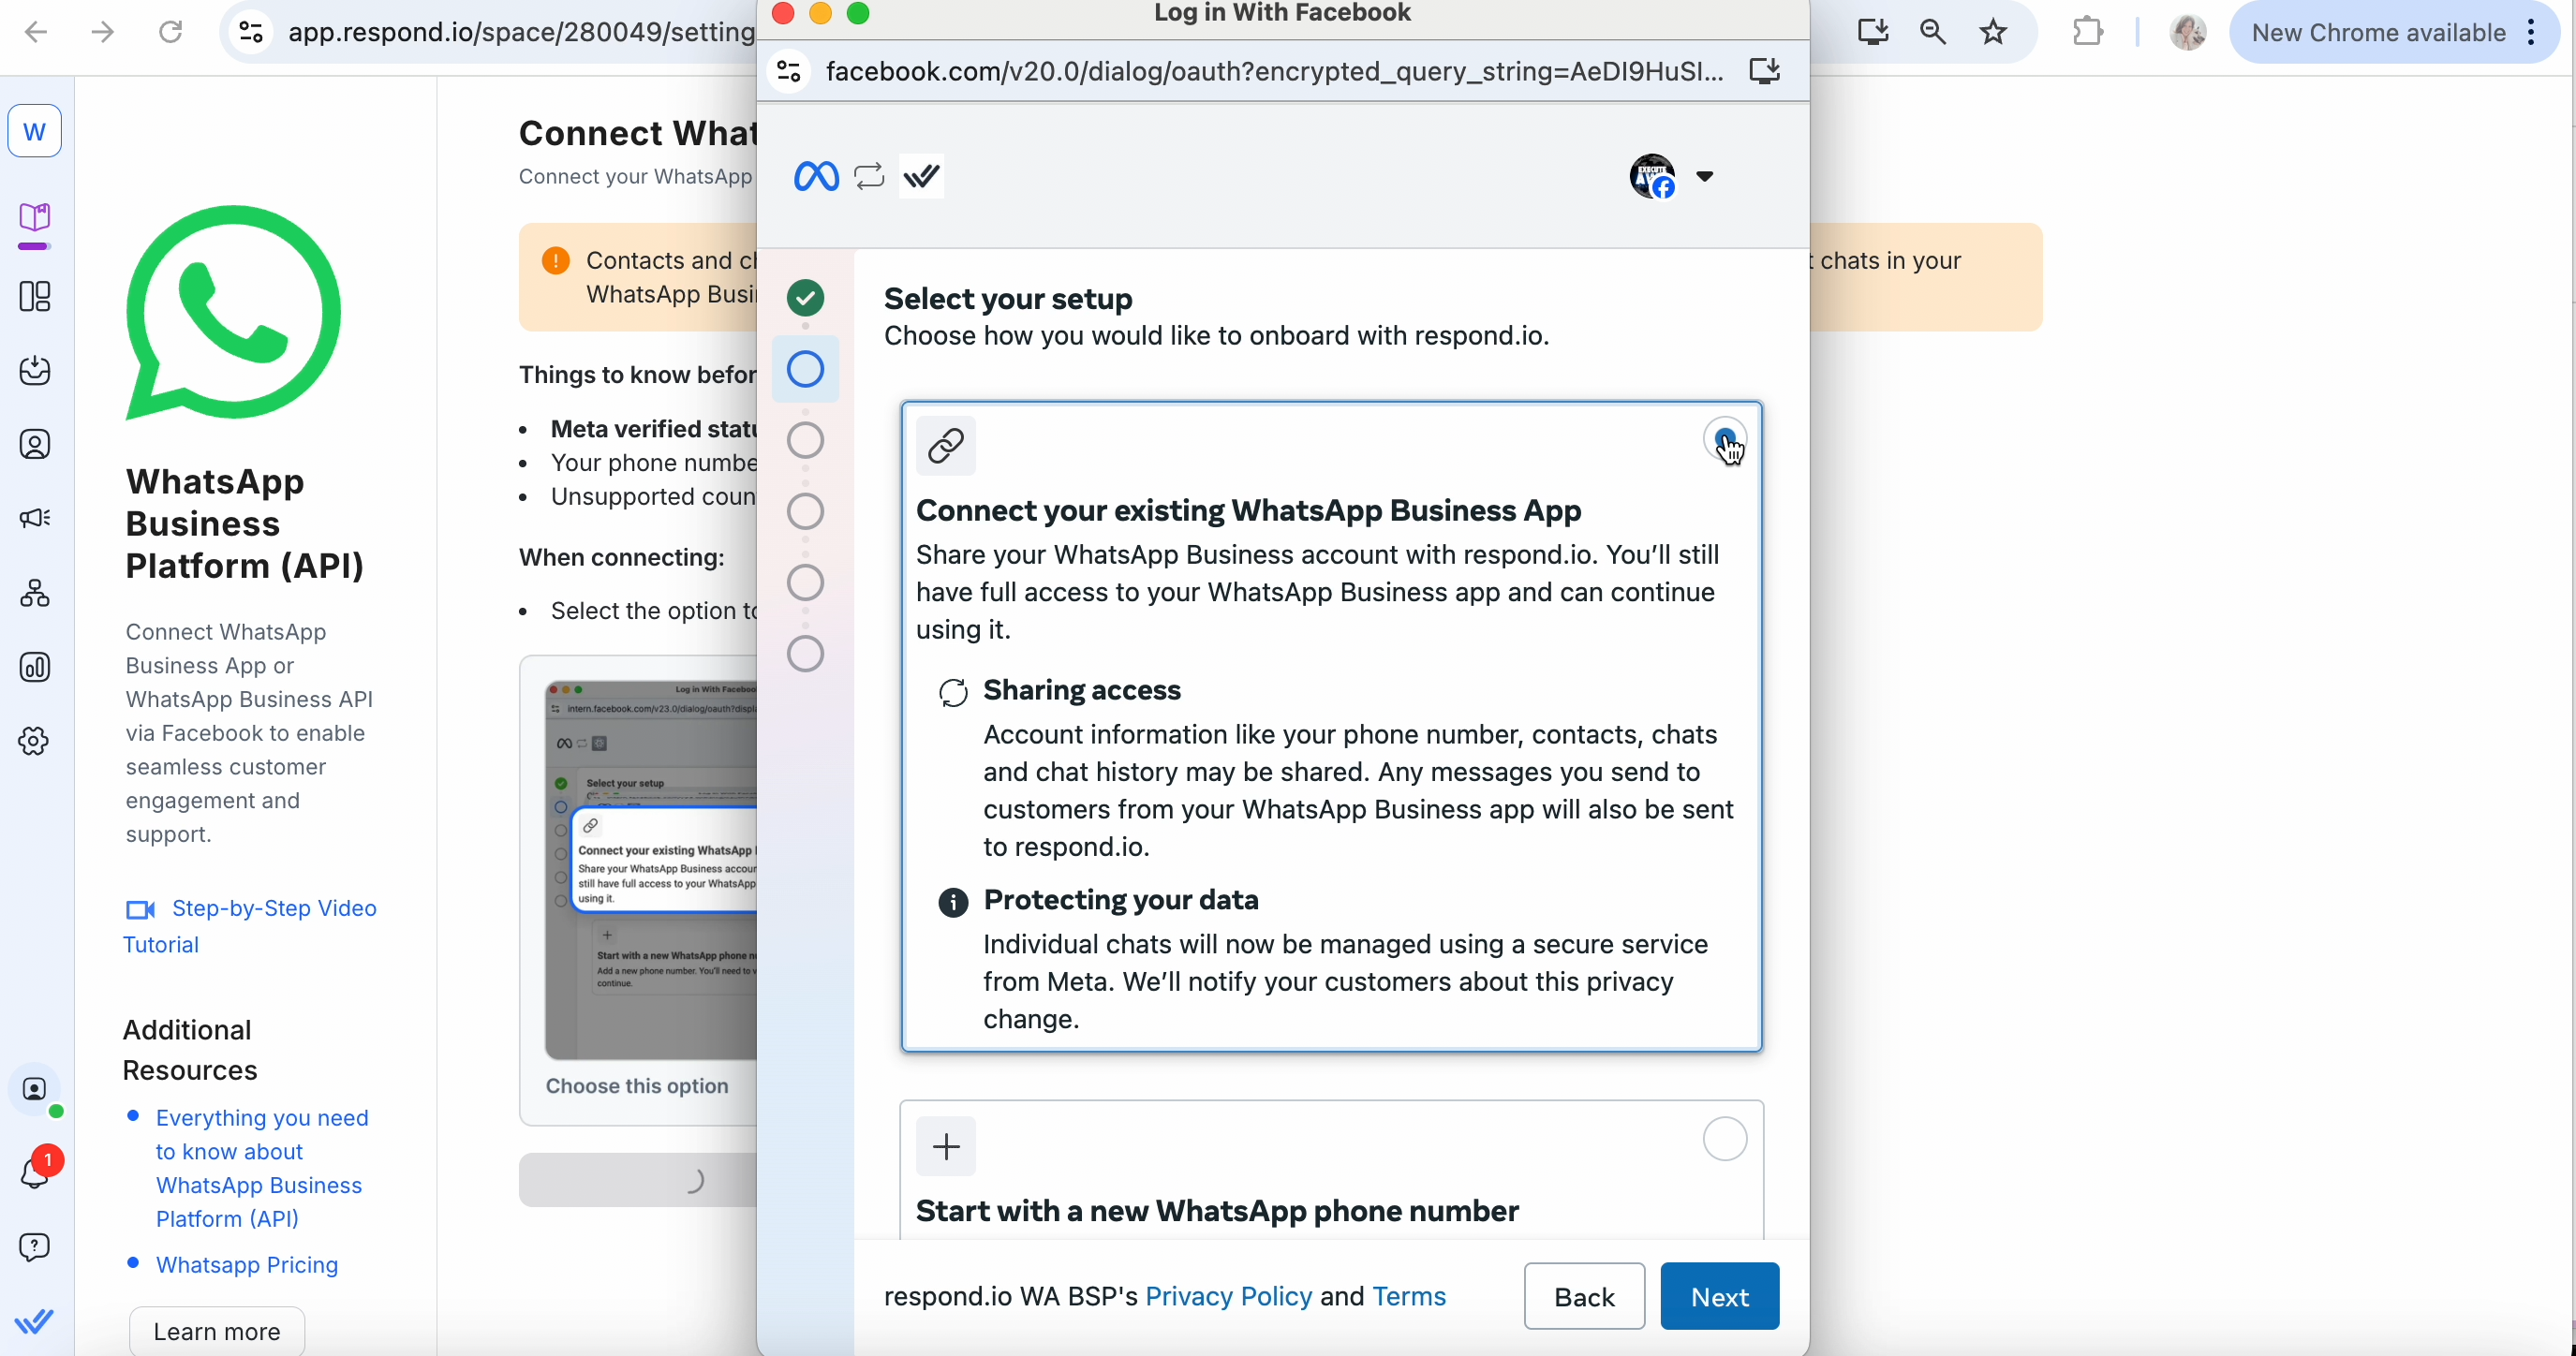Open the Settings gear in left sidebar
2576x1356 pixels.
(35, 741)
